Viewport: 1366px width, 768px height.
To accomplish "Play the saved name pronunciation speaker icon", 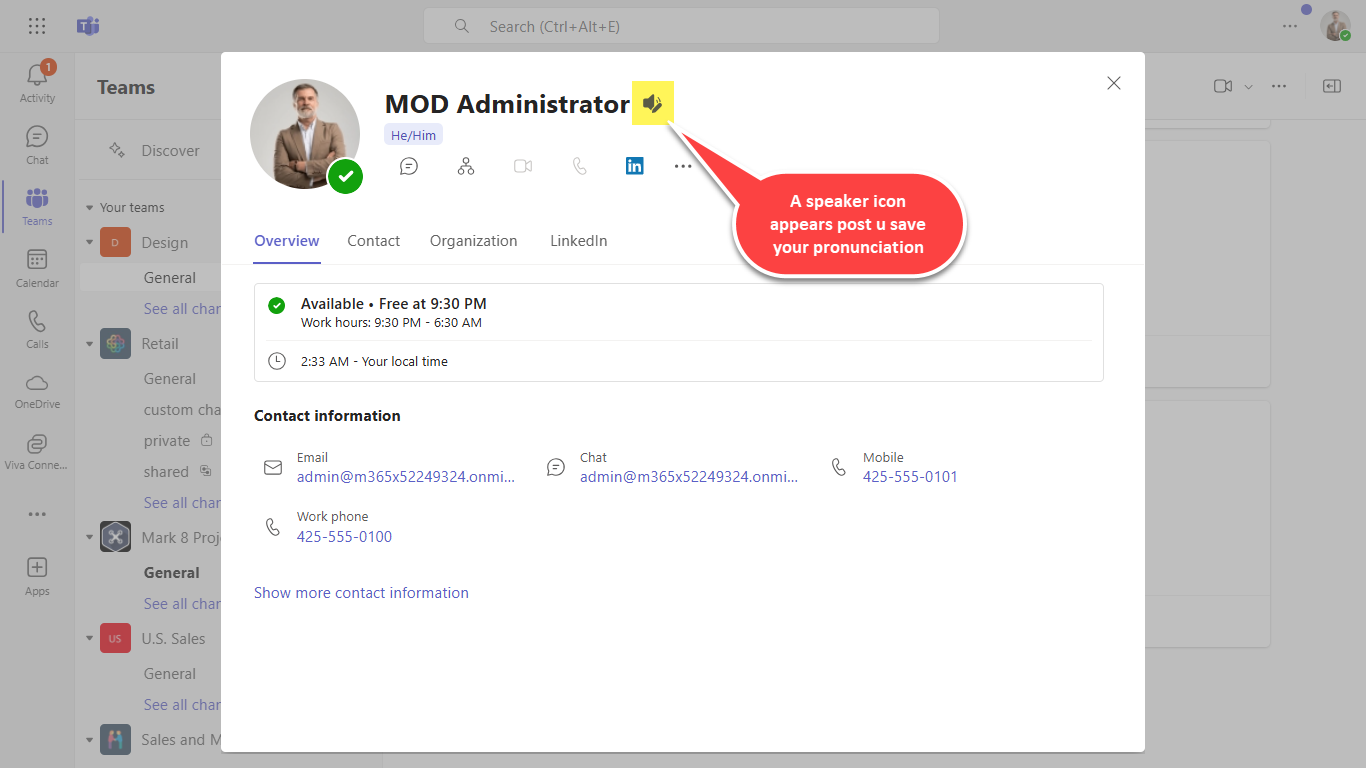I will click(x=652, y=103).
